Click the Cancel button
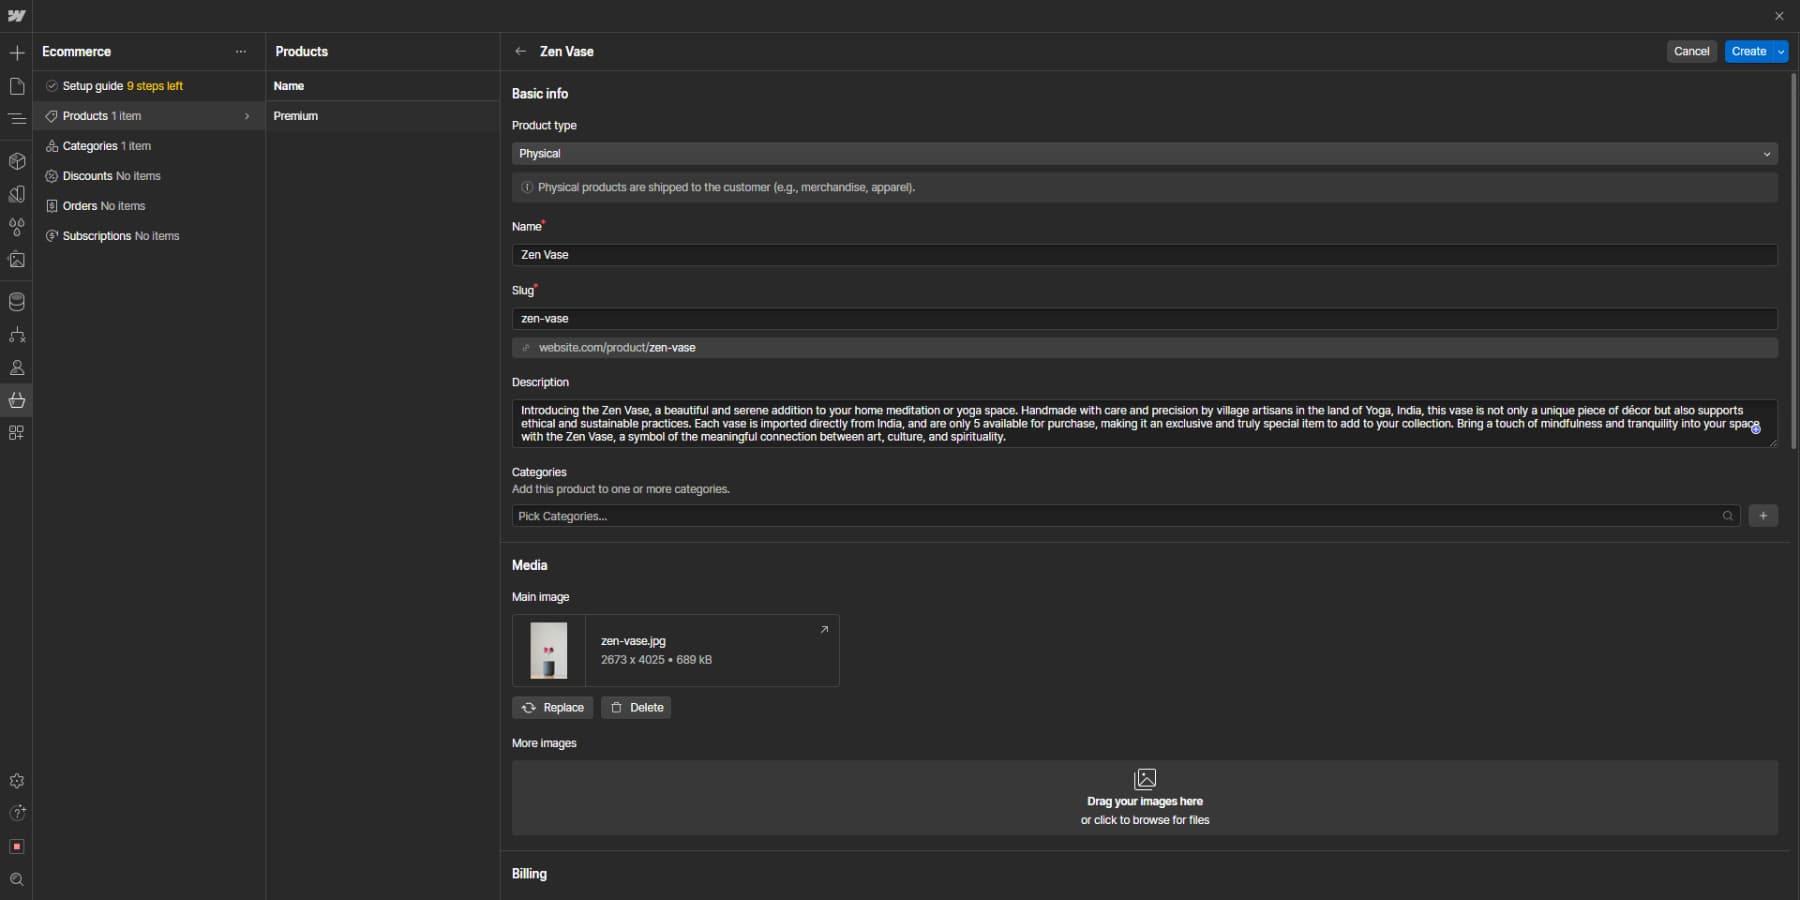Viewport: 1800px width, 900px height. click(1692, 51)
